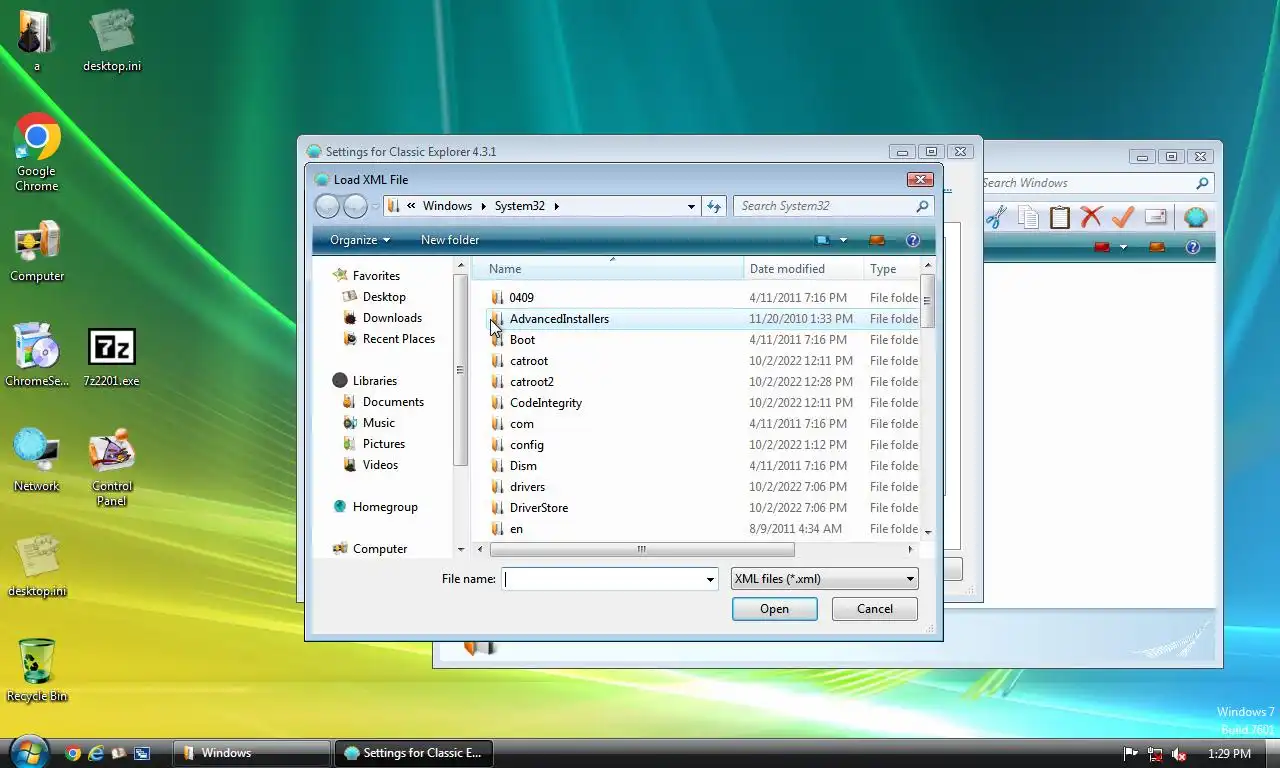
Task: Sort by the Type column header
Action: tap(892, 269)
